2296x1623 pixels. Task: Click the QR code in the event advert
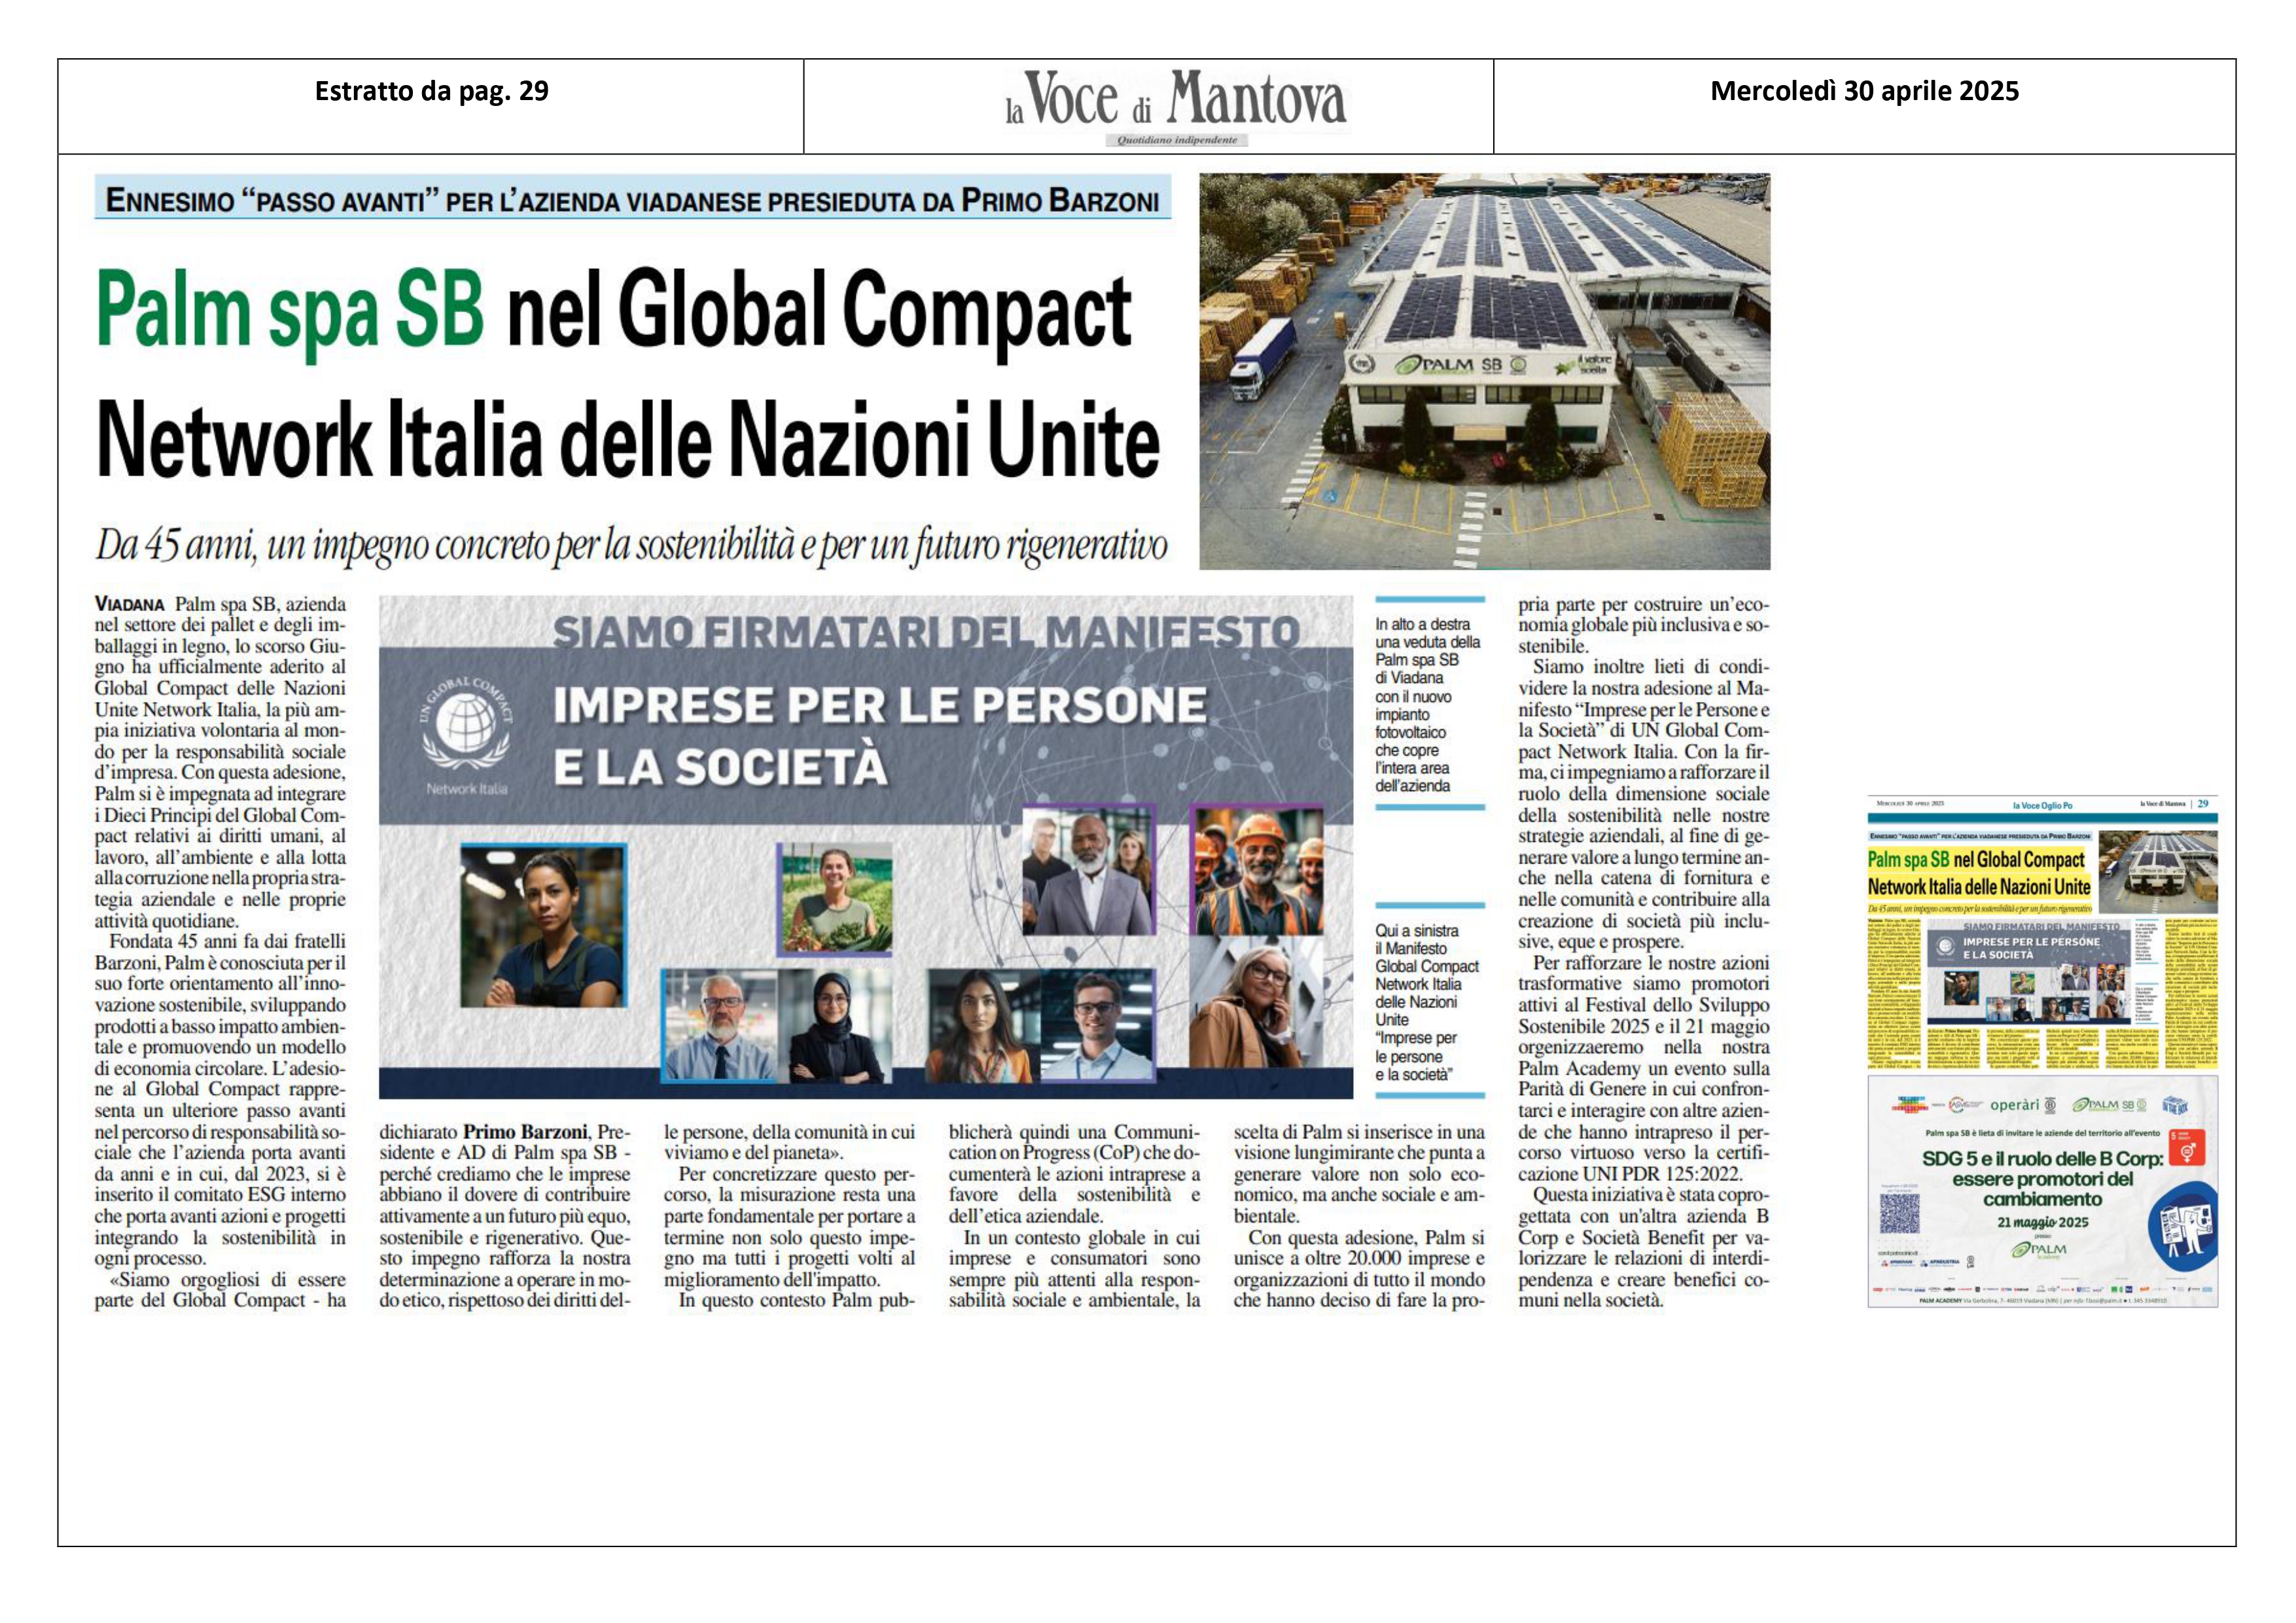pos(1900,1213)
